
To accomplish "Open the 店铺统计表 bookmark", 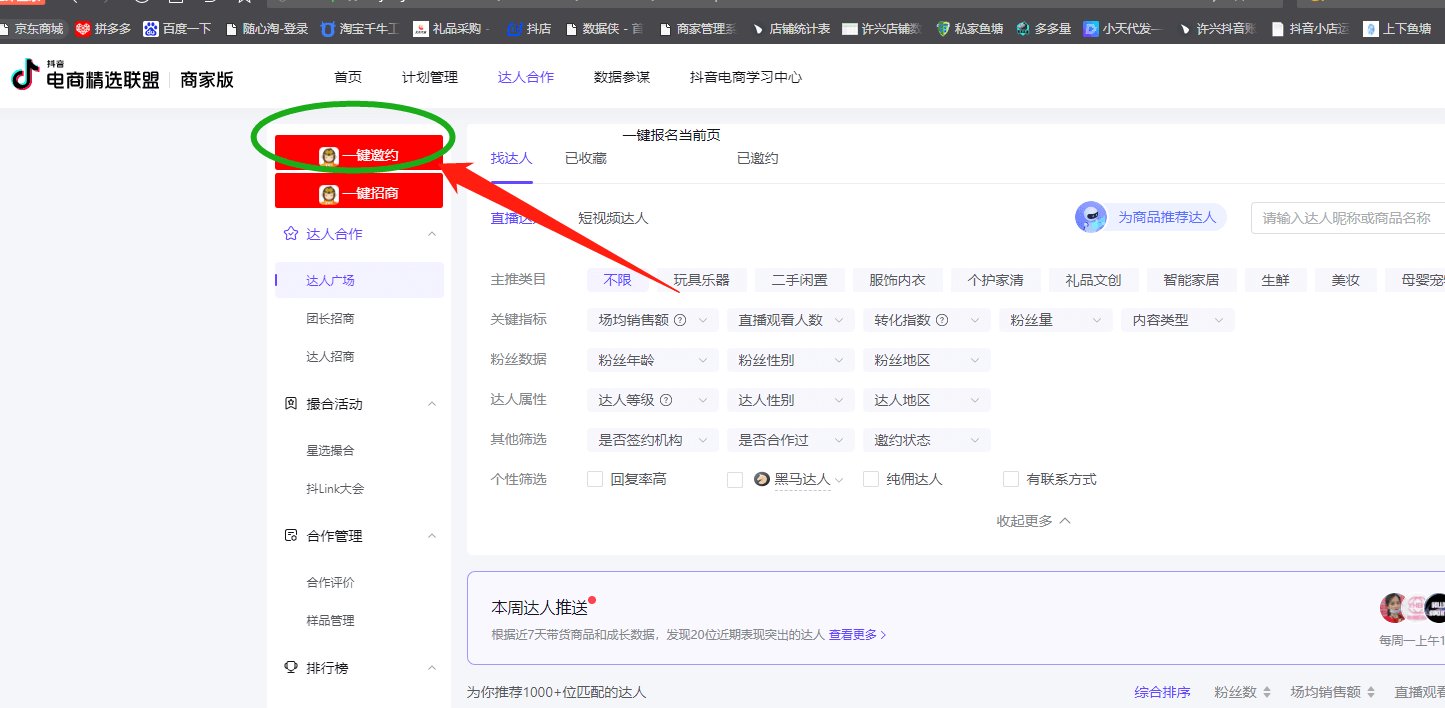I will click(789, 29).
